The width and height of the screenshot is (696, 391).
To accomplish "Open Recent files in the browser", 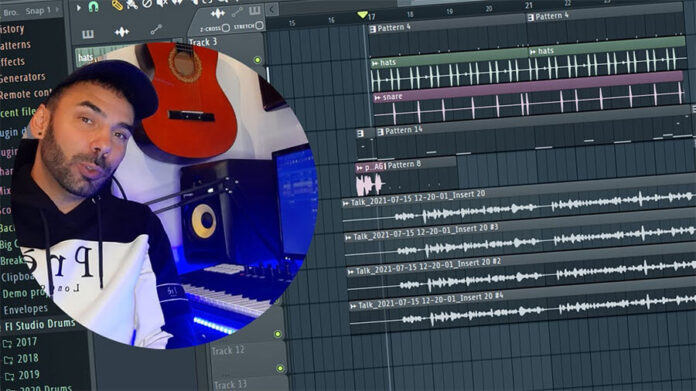I will tap(18, 112).
